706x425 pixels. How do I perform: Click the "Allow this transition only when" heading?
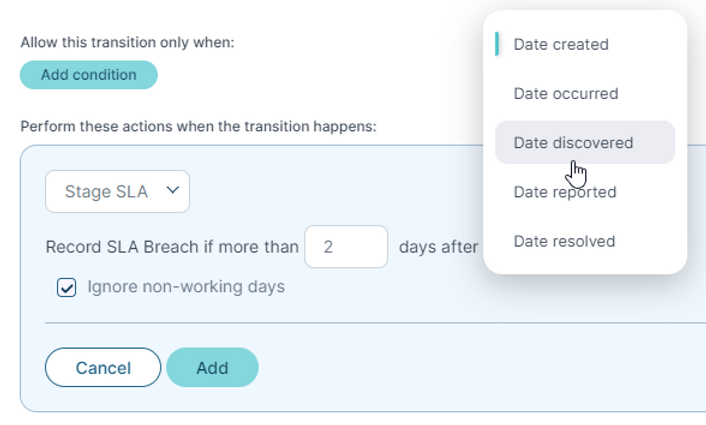(x=127, y=42)
